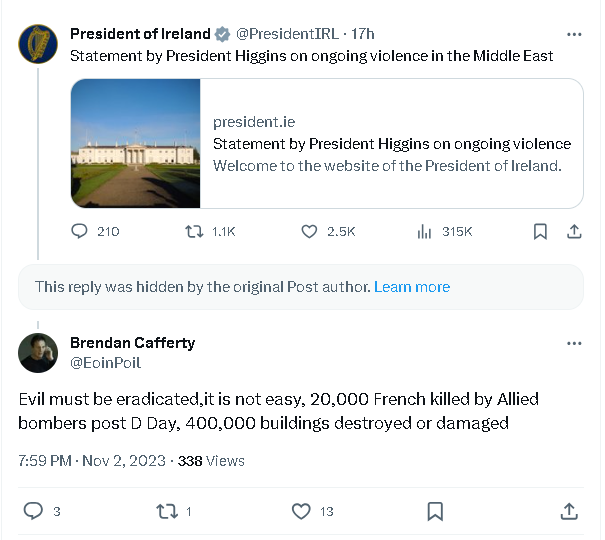Like Brendan Cafferty's reply
The height and width of the screenshot is (540, 605).
coord(301,511)
